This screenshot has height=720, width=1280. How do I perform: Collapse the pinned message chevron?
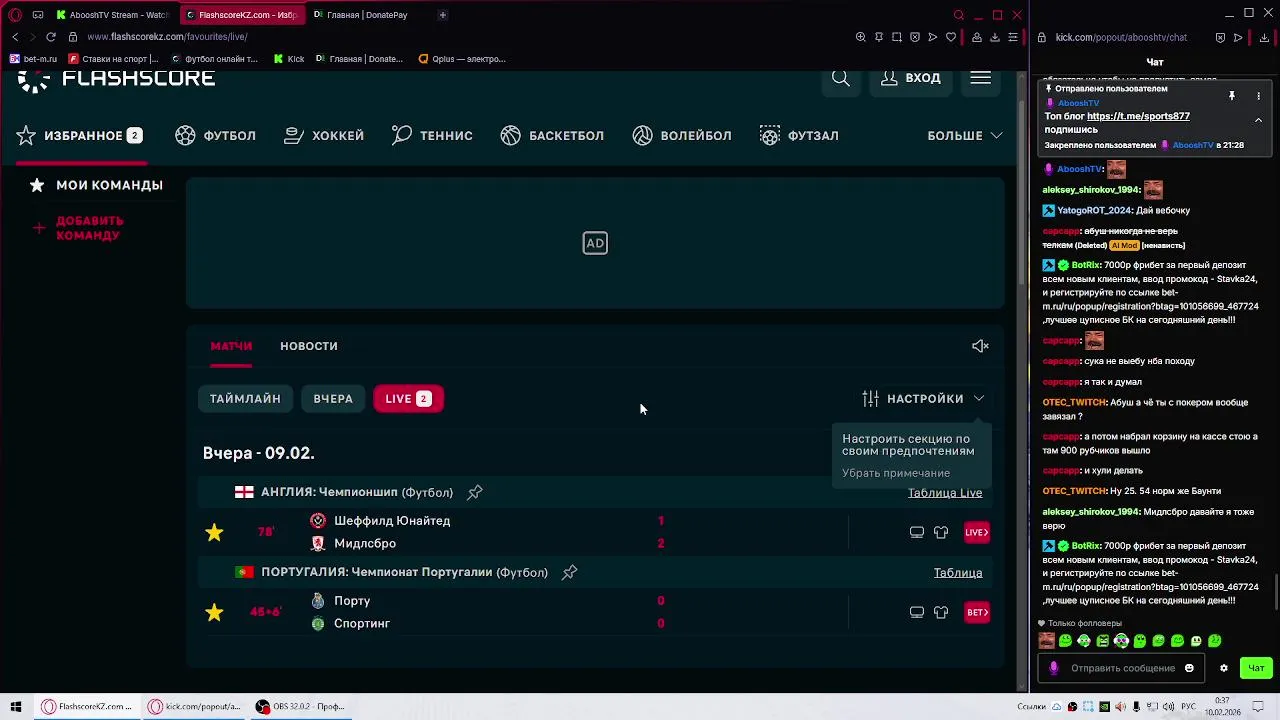1258,120
